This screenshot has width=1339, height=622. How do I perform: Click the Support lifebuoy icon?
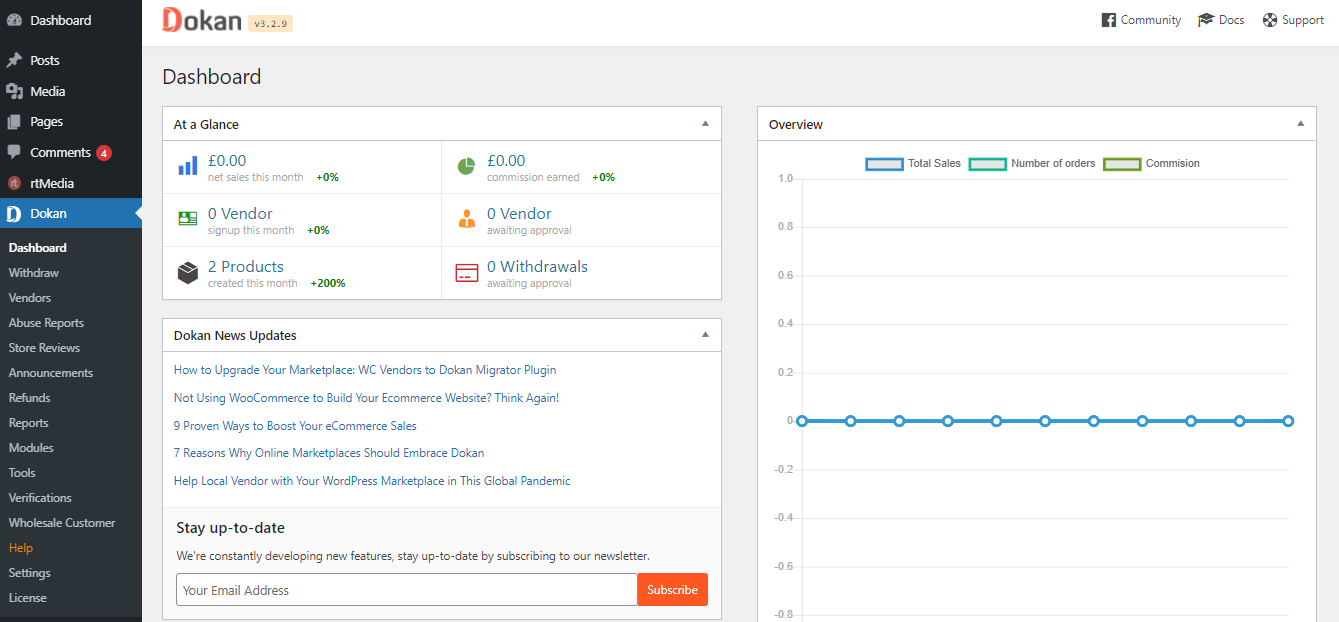click(1270, 20)
